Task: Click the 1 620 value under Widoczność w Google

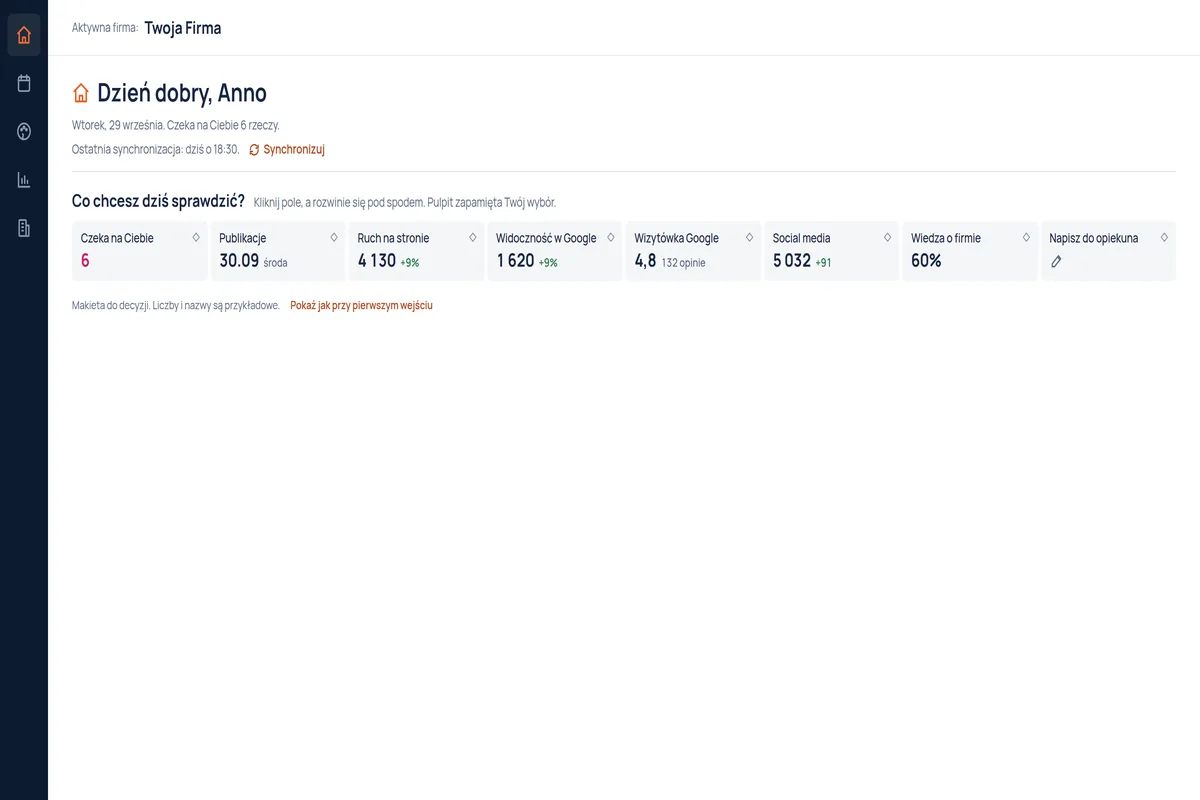Action: [515, 261]
